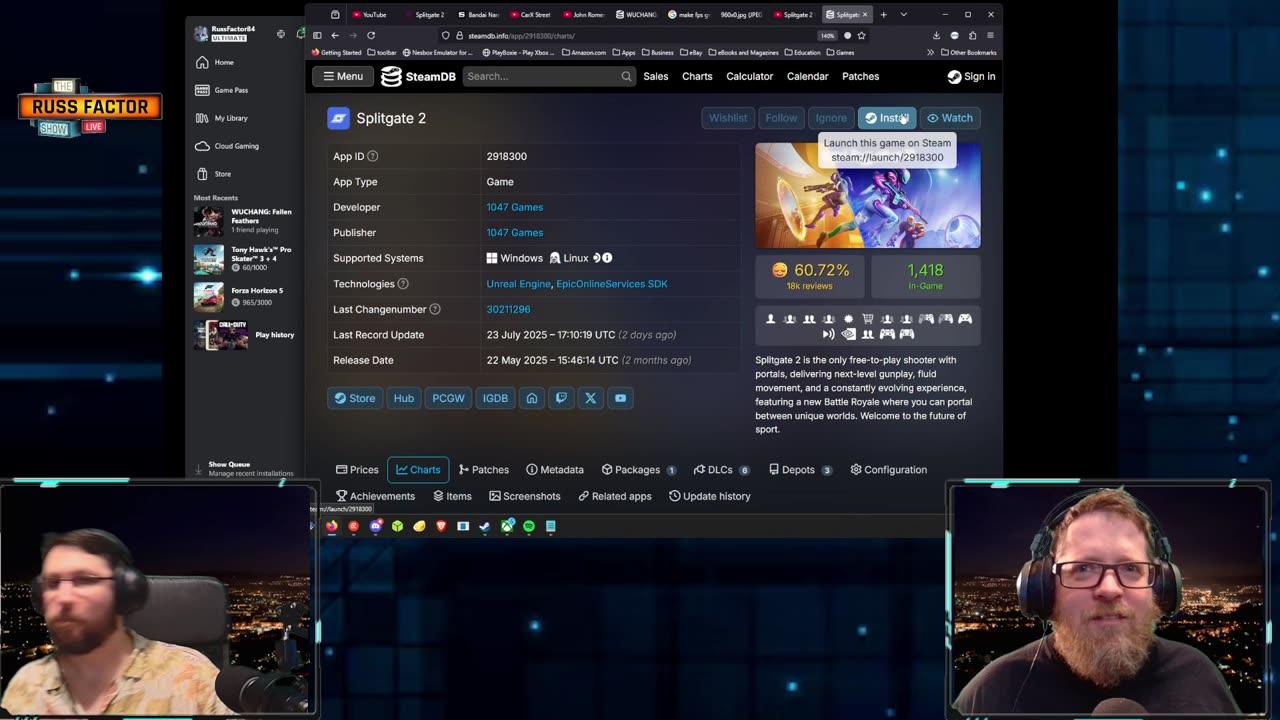Open the Unreal Engine technology link
The width and height of the screenshot is (1280, 720).
[518, 284]
